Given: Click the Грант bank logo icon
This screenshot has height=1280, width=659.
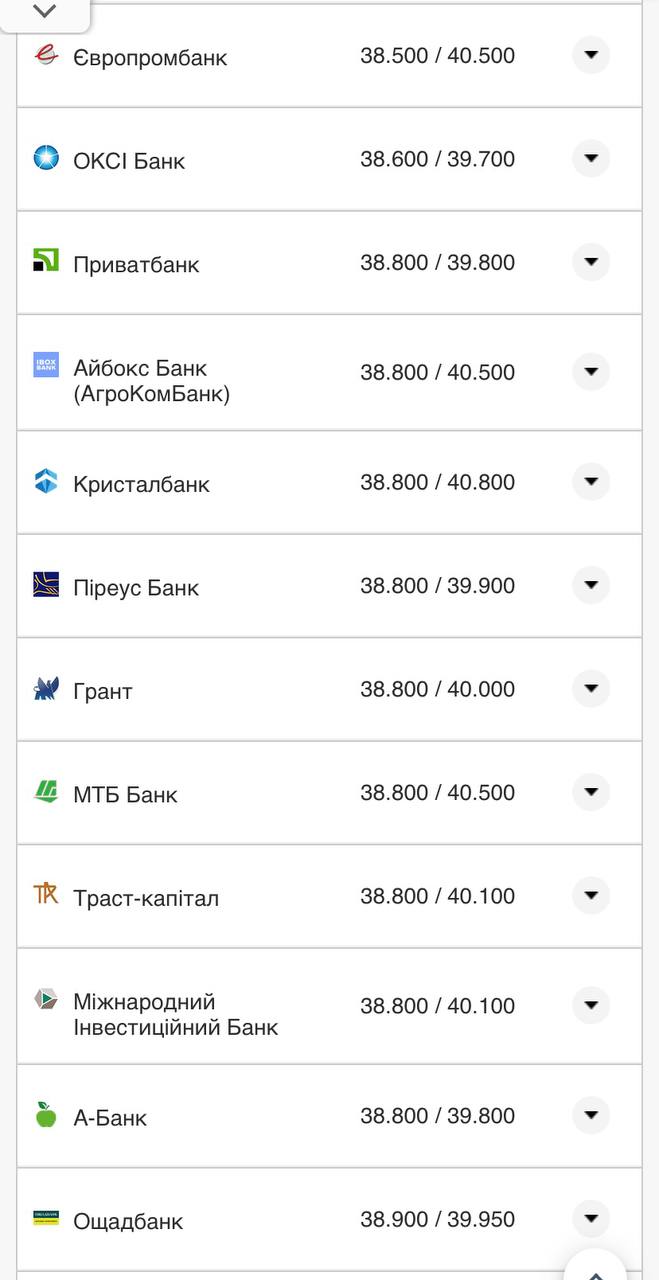Looking at the screenshot, I should [x=46, y=688].
